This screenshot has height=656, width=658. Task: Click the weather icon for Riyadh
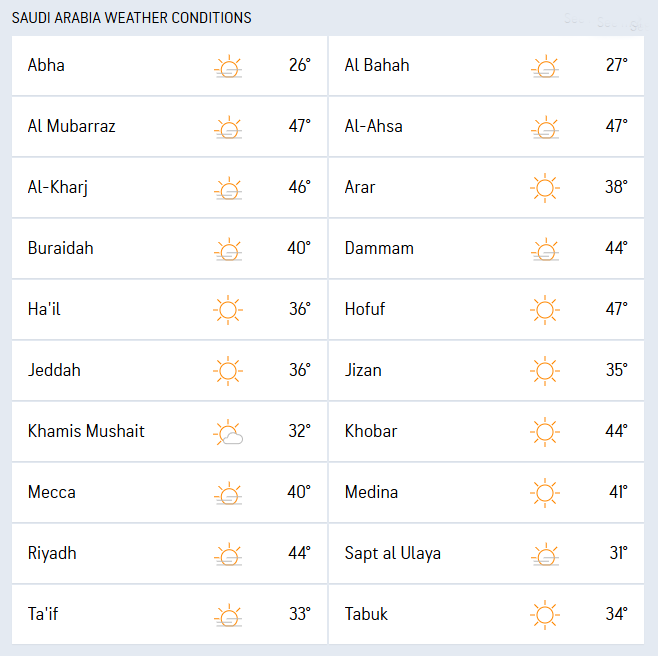coord(228,554)
